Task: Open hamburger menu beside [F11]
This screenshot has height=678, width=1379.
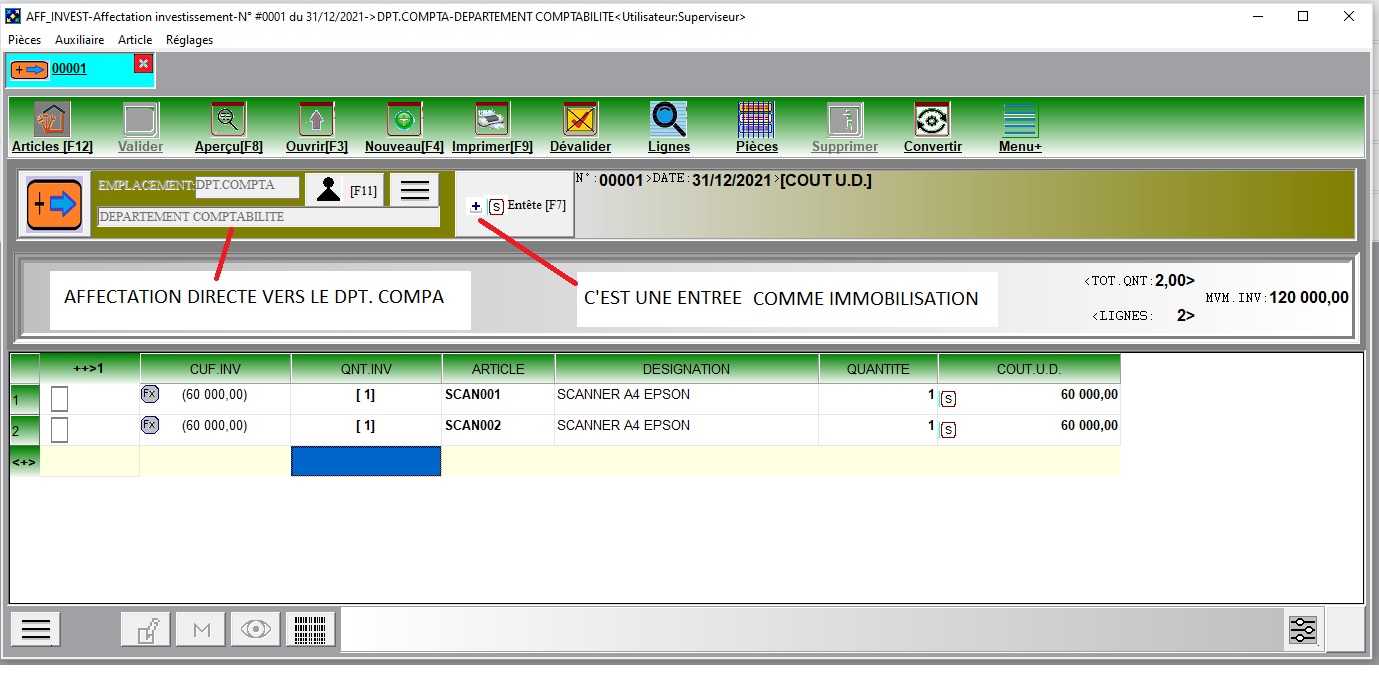Action: (x=414, y=190)
